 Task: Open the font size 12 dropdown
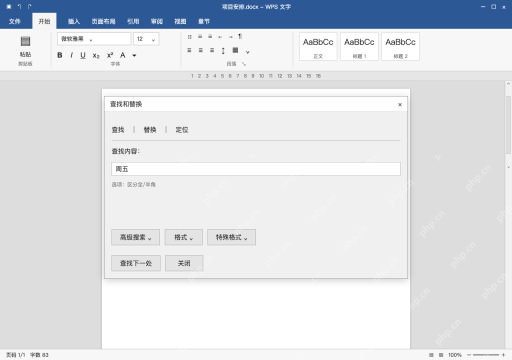146,39
